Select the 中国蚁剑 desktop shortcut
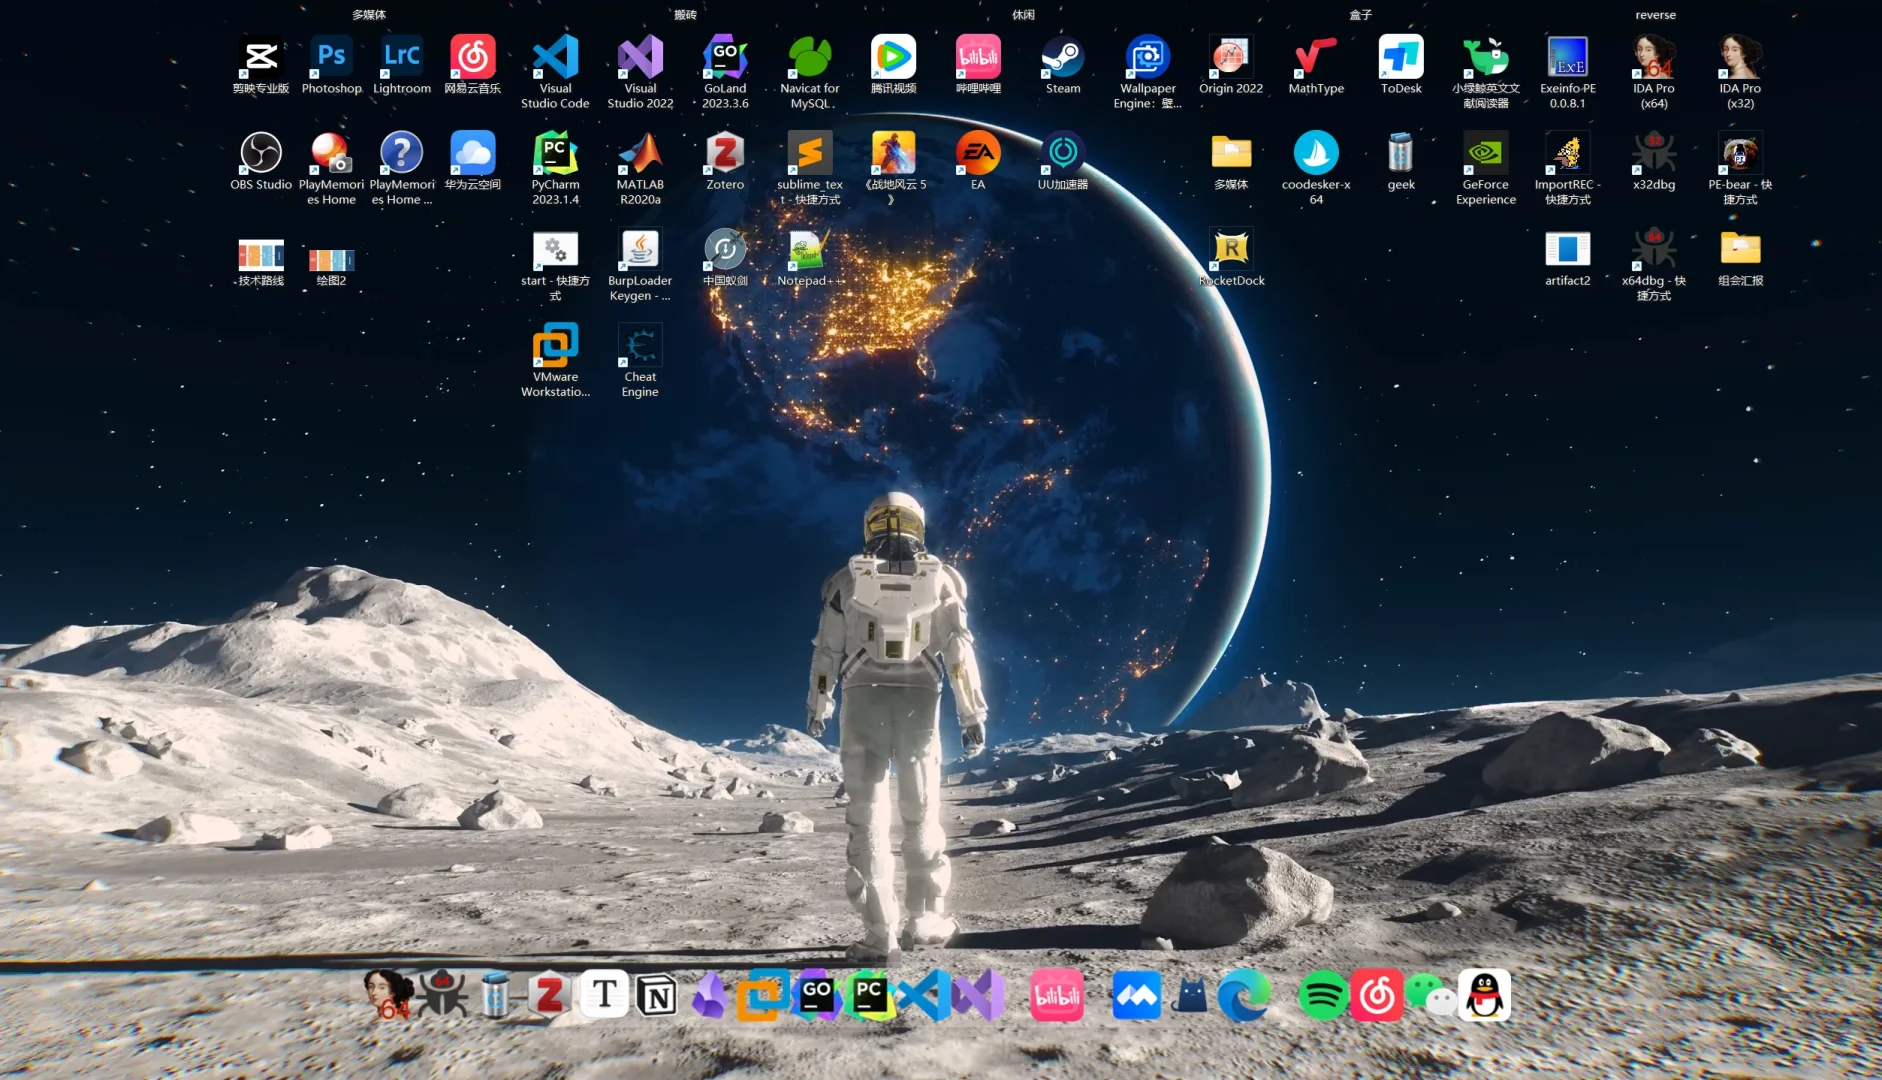Viewport: 1882px width, 1080px height. point(725,258)
